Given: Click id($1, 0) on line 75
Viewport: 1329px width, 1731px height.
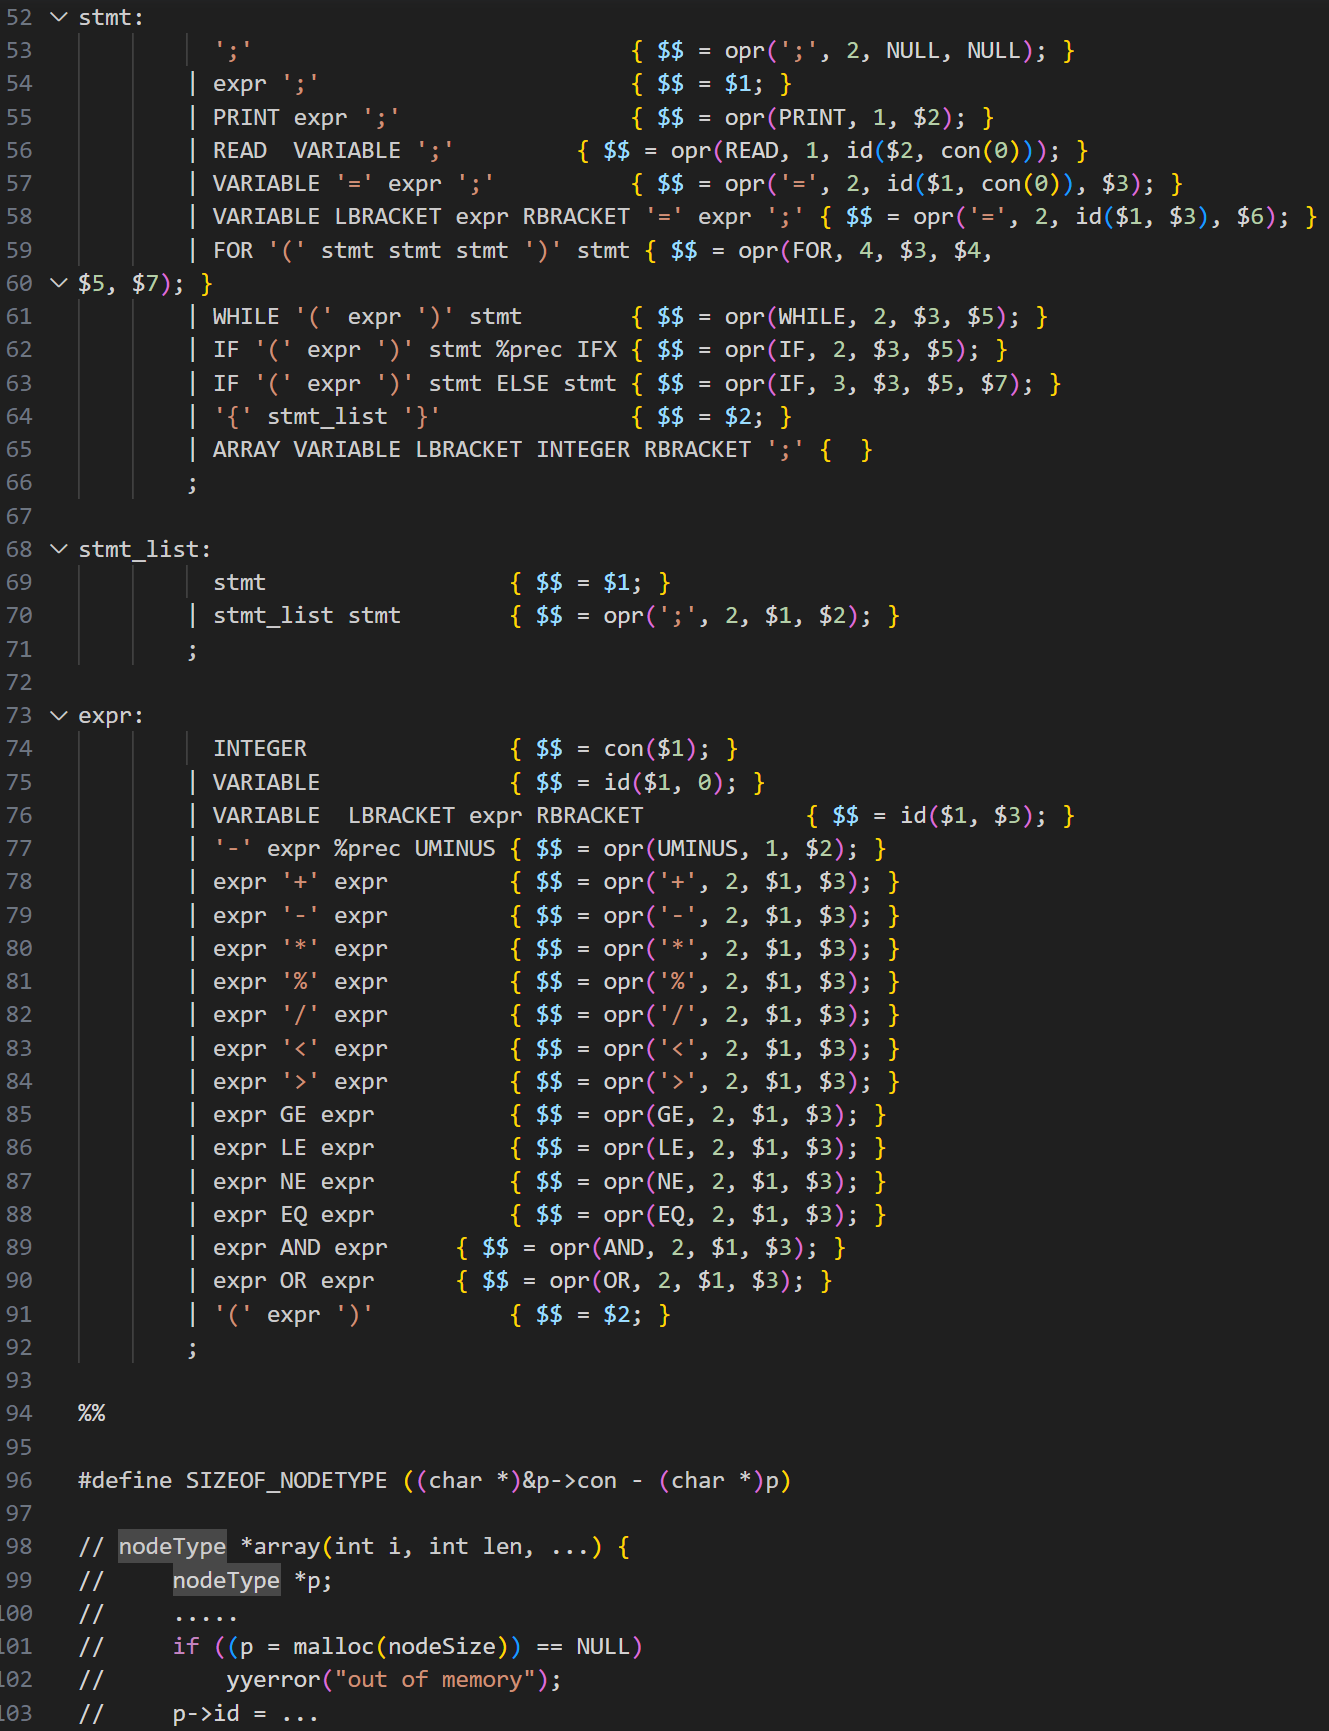Looking at the screenshot, I should (663, 783).
